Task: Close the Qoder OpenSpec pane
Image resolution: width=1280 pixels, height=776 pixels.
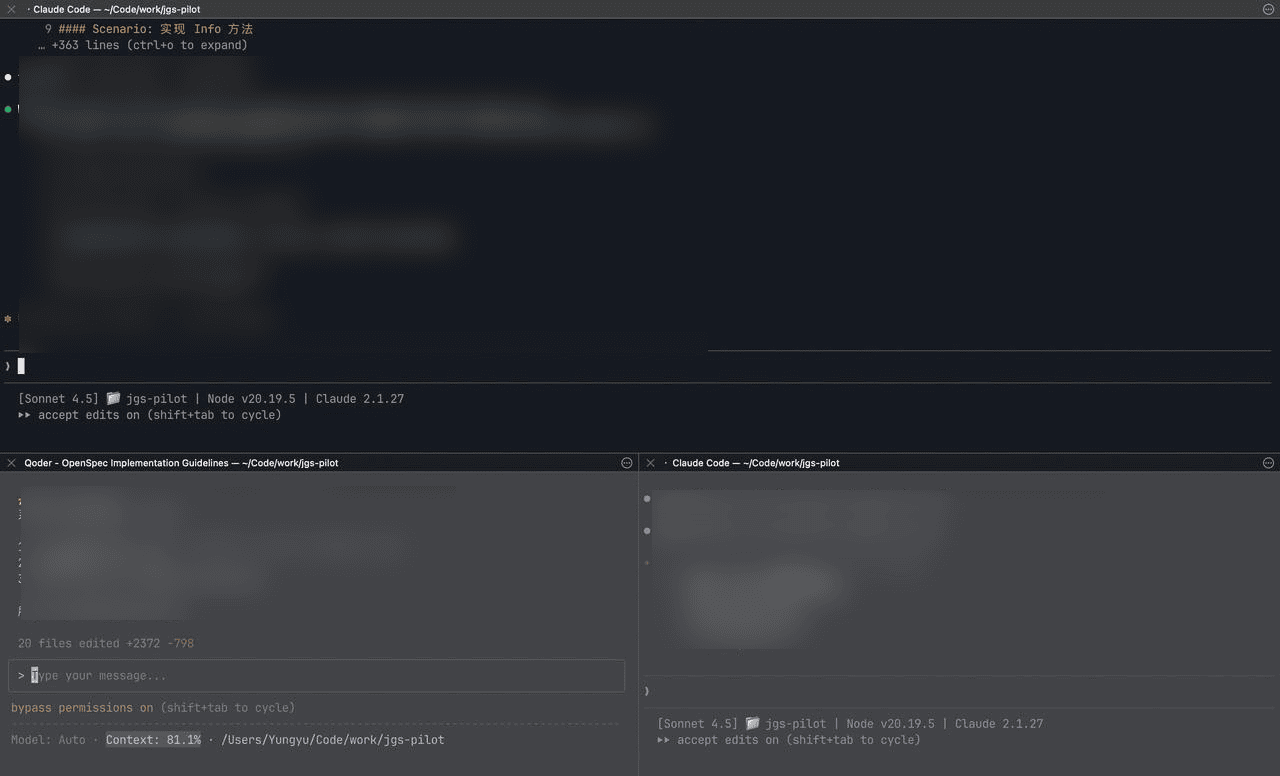Action: click(12, 463)
